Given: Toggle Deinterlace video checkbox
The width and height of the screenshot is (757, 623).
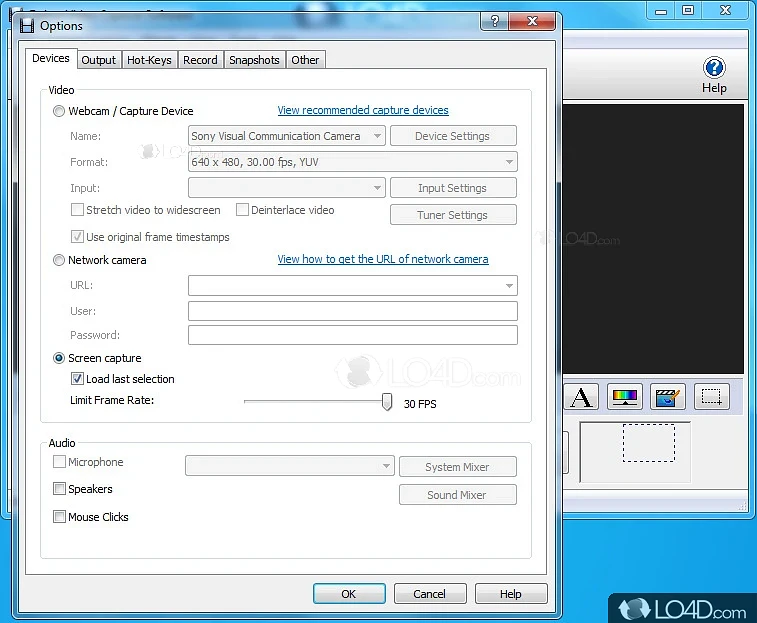Looking at the screenshot, I should click(242, 210).
